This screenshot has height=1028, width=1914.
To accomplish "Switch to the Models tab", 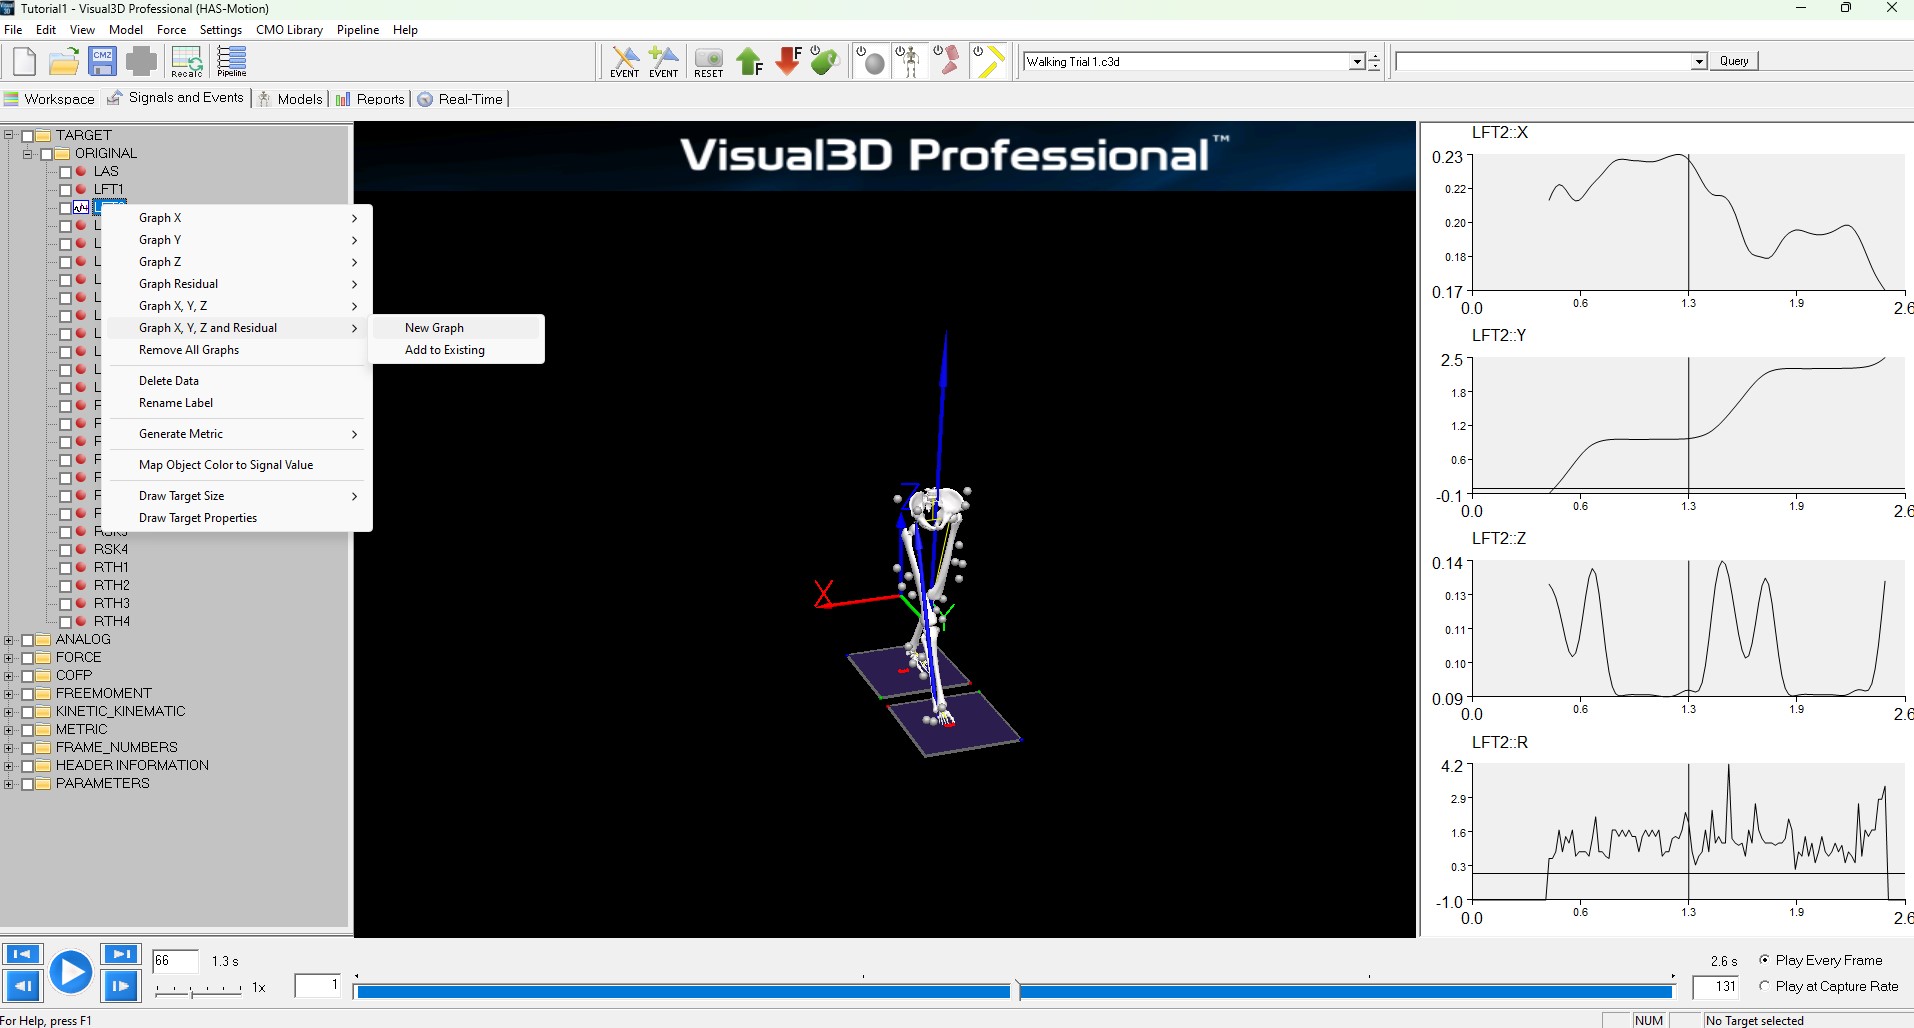I will click(x=290, y=99).
